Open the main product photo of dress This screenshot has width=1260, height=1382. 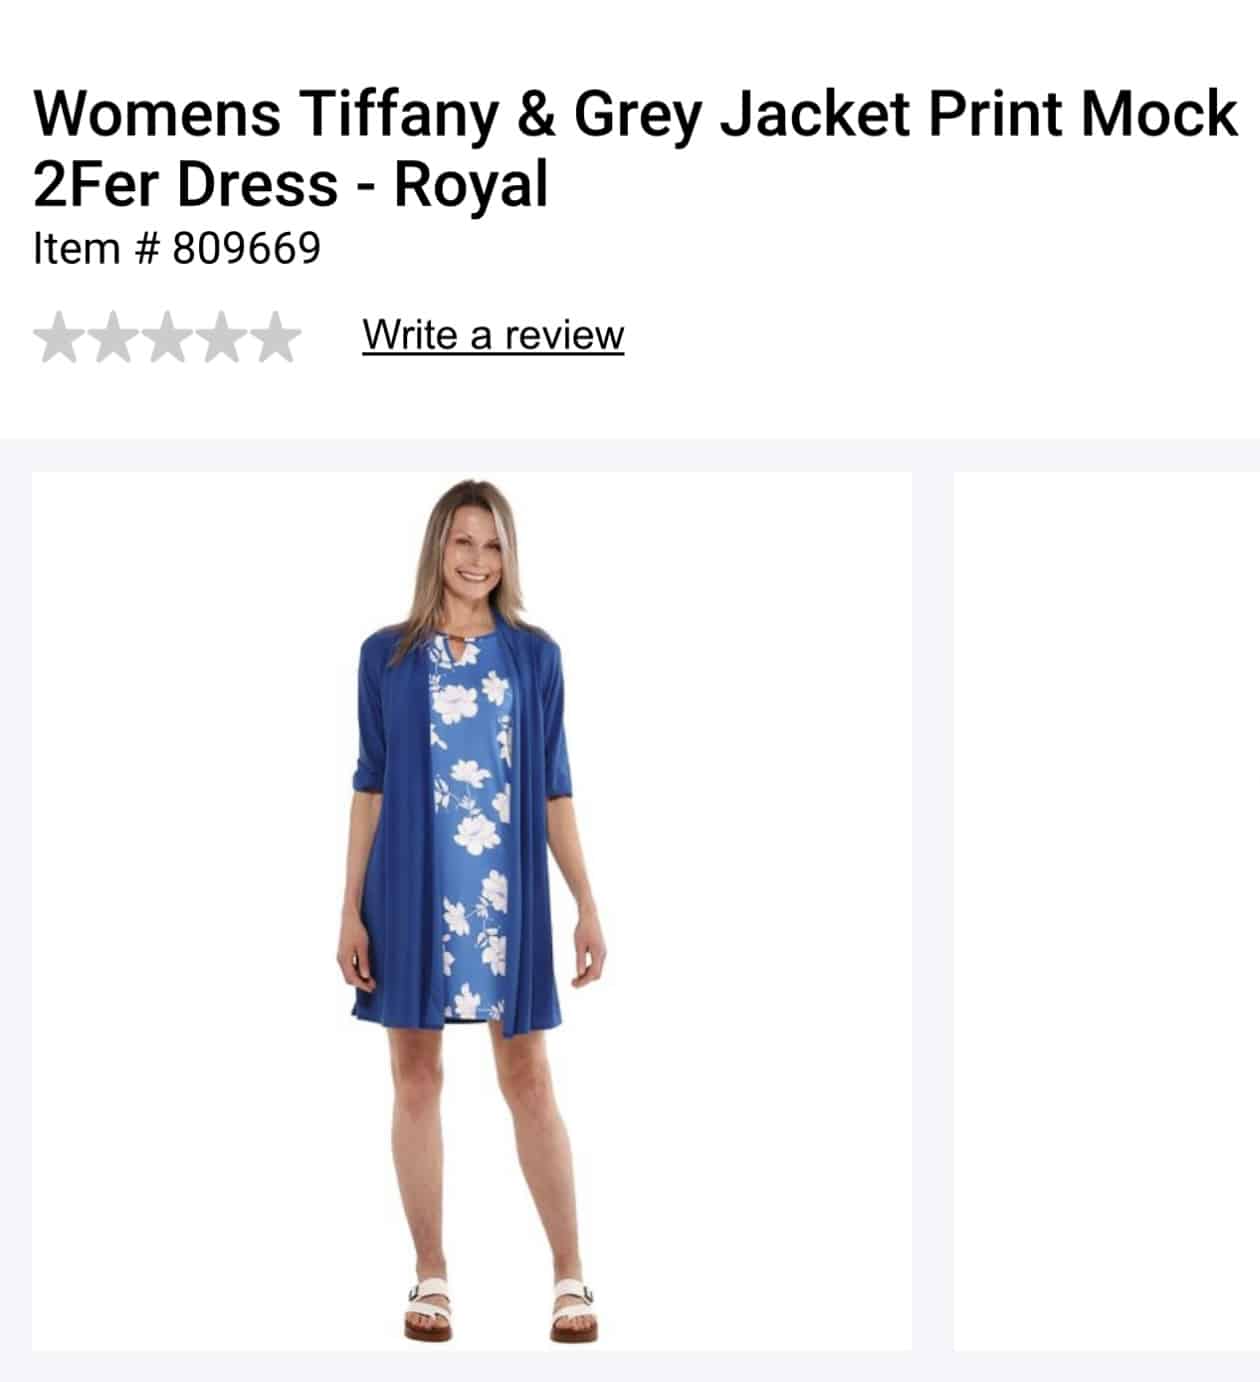(x=472, y=911)
